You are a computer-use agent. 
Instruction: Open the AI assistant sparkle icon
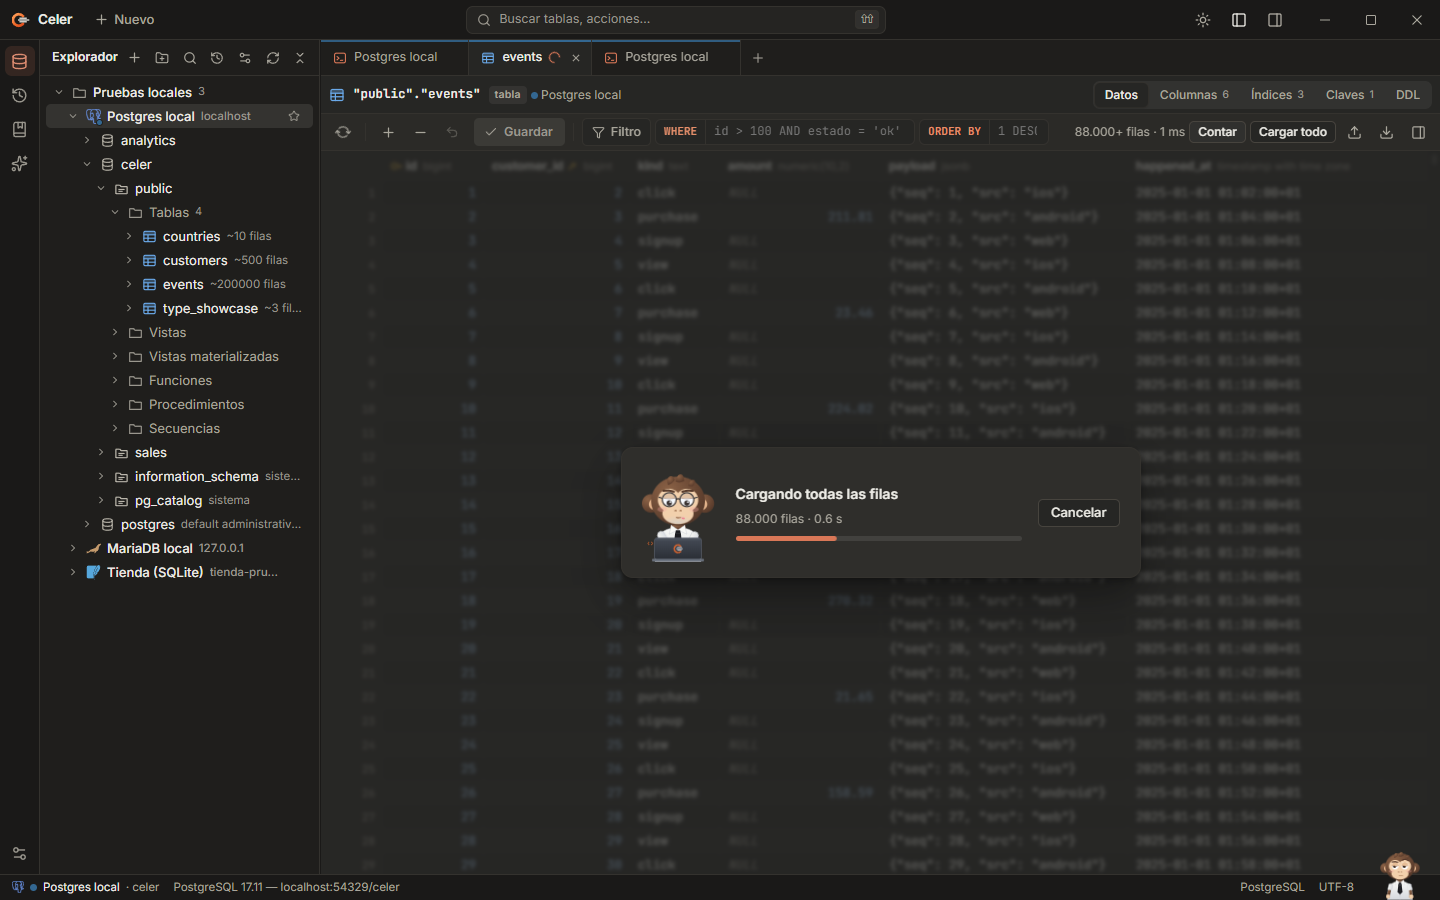coord(19,164)
